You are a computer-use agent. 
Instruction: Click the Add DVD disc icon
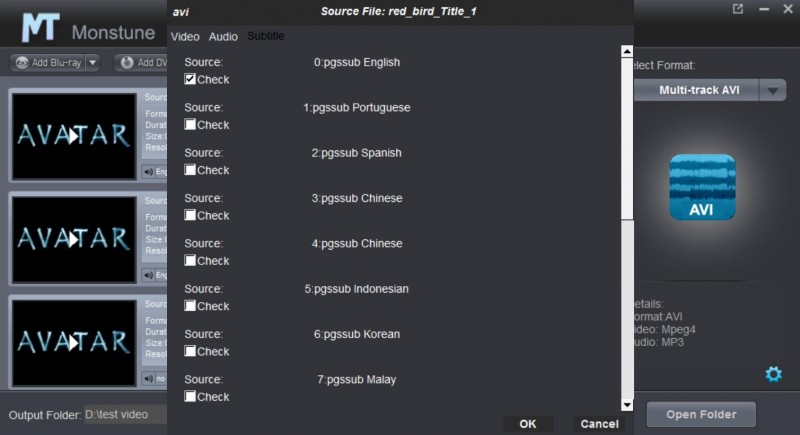(127, 63)
